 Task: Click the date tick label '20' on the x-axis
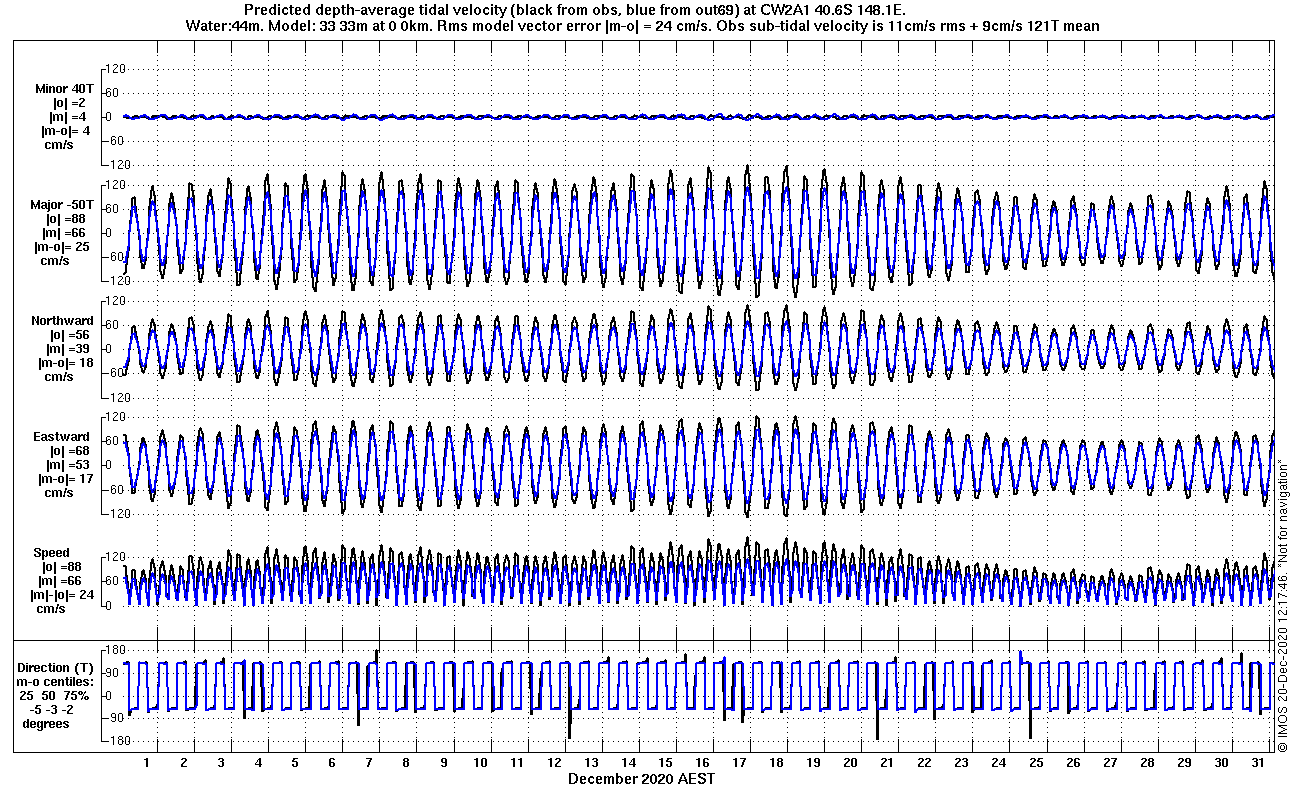point(850,763)
